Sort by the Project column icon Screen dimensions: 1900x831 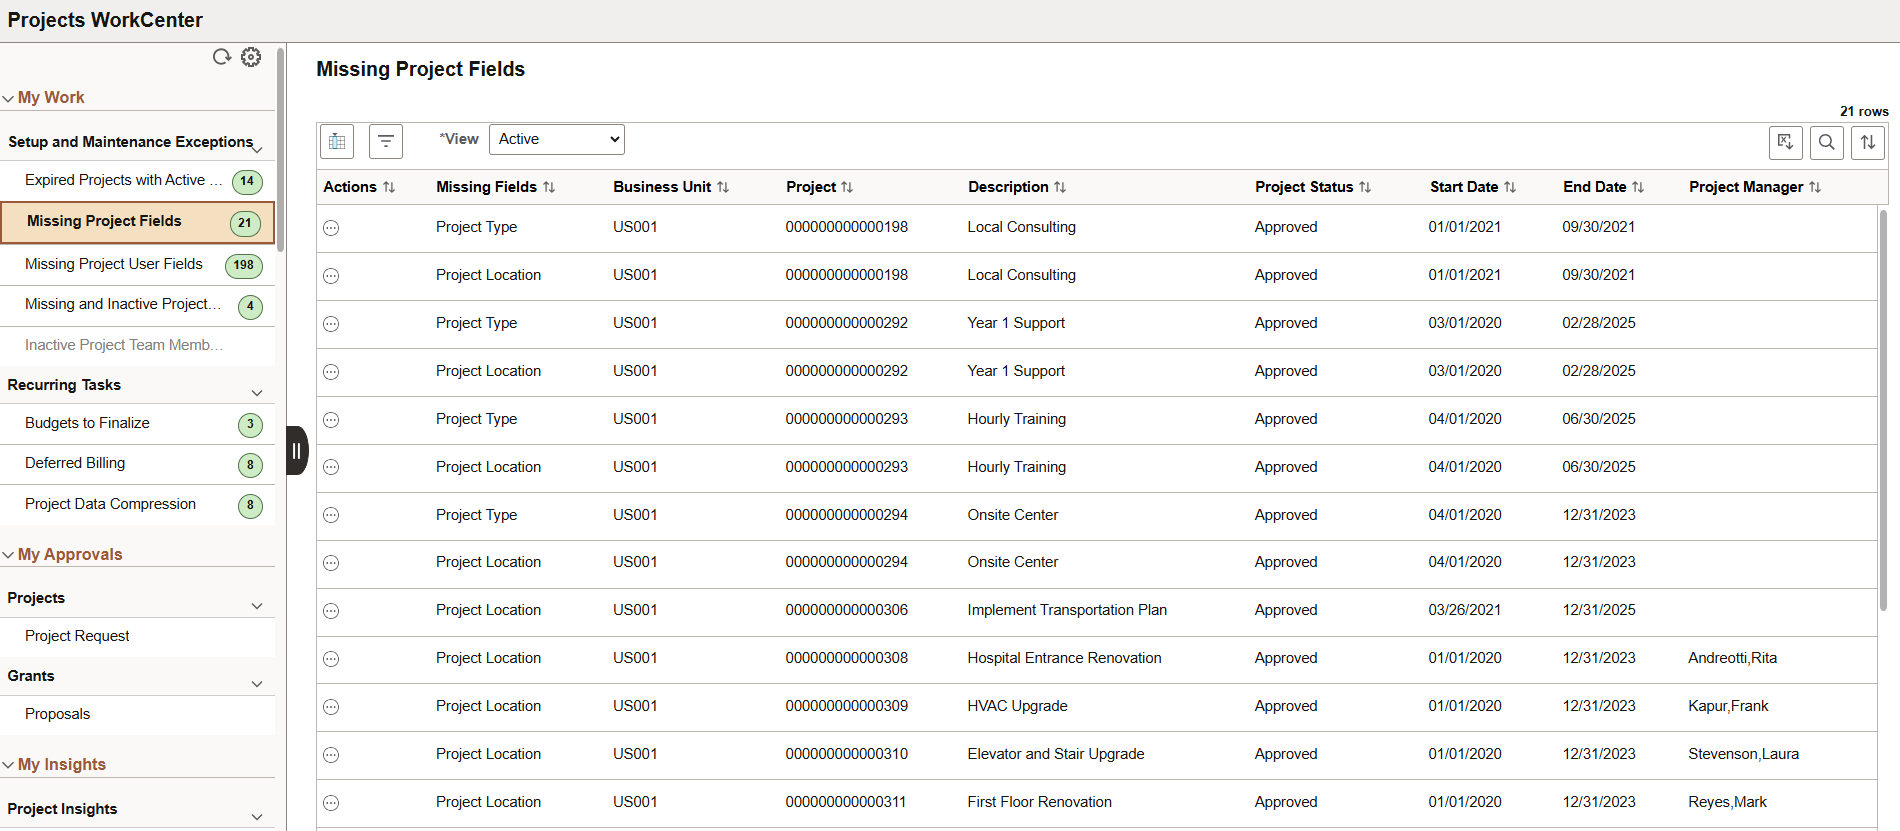(x=847, y=187)
